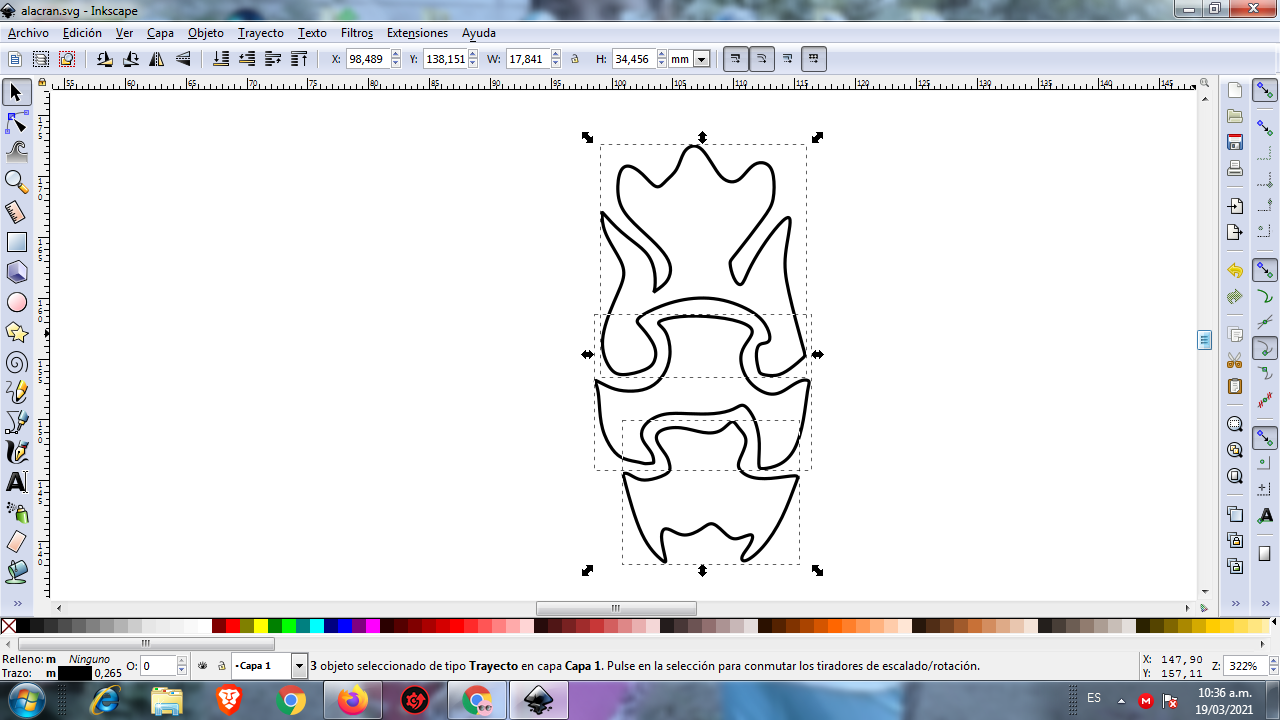Click the Undo arrow icon

(1235, 271)
